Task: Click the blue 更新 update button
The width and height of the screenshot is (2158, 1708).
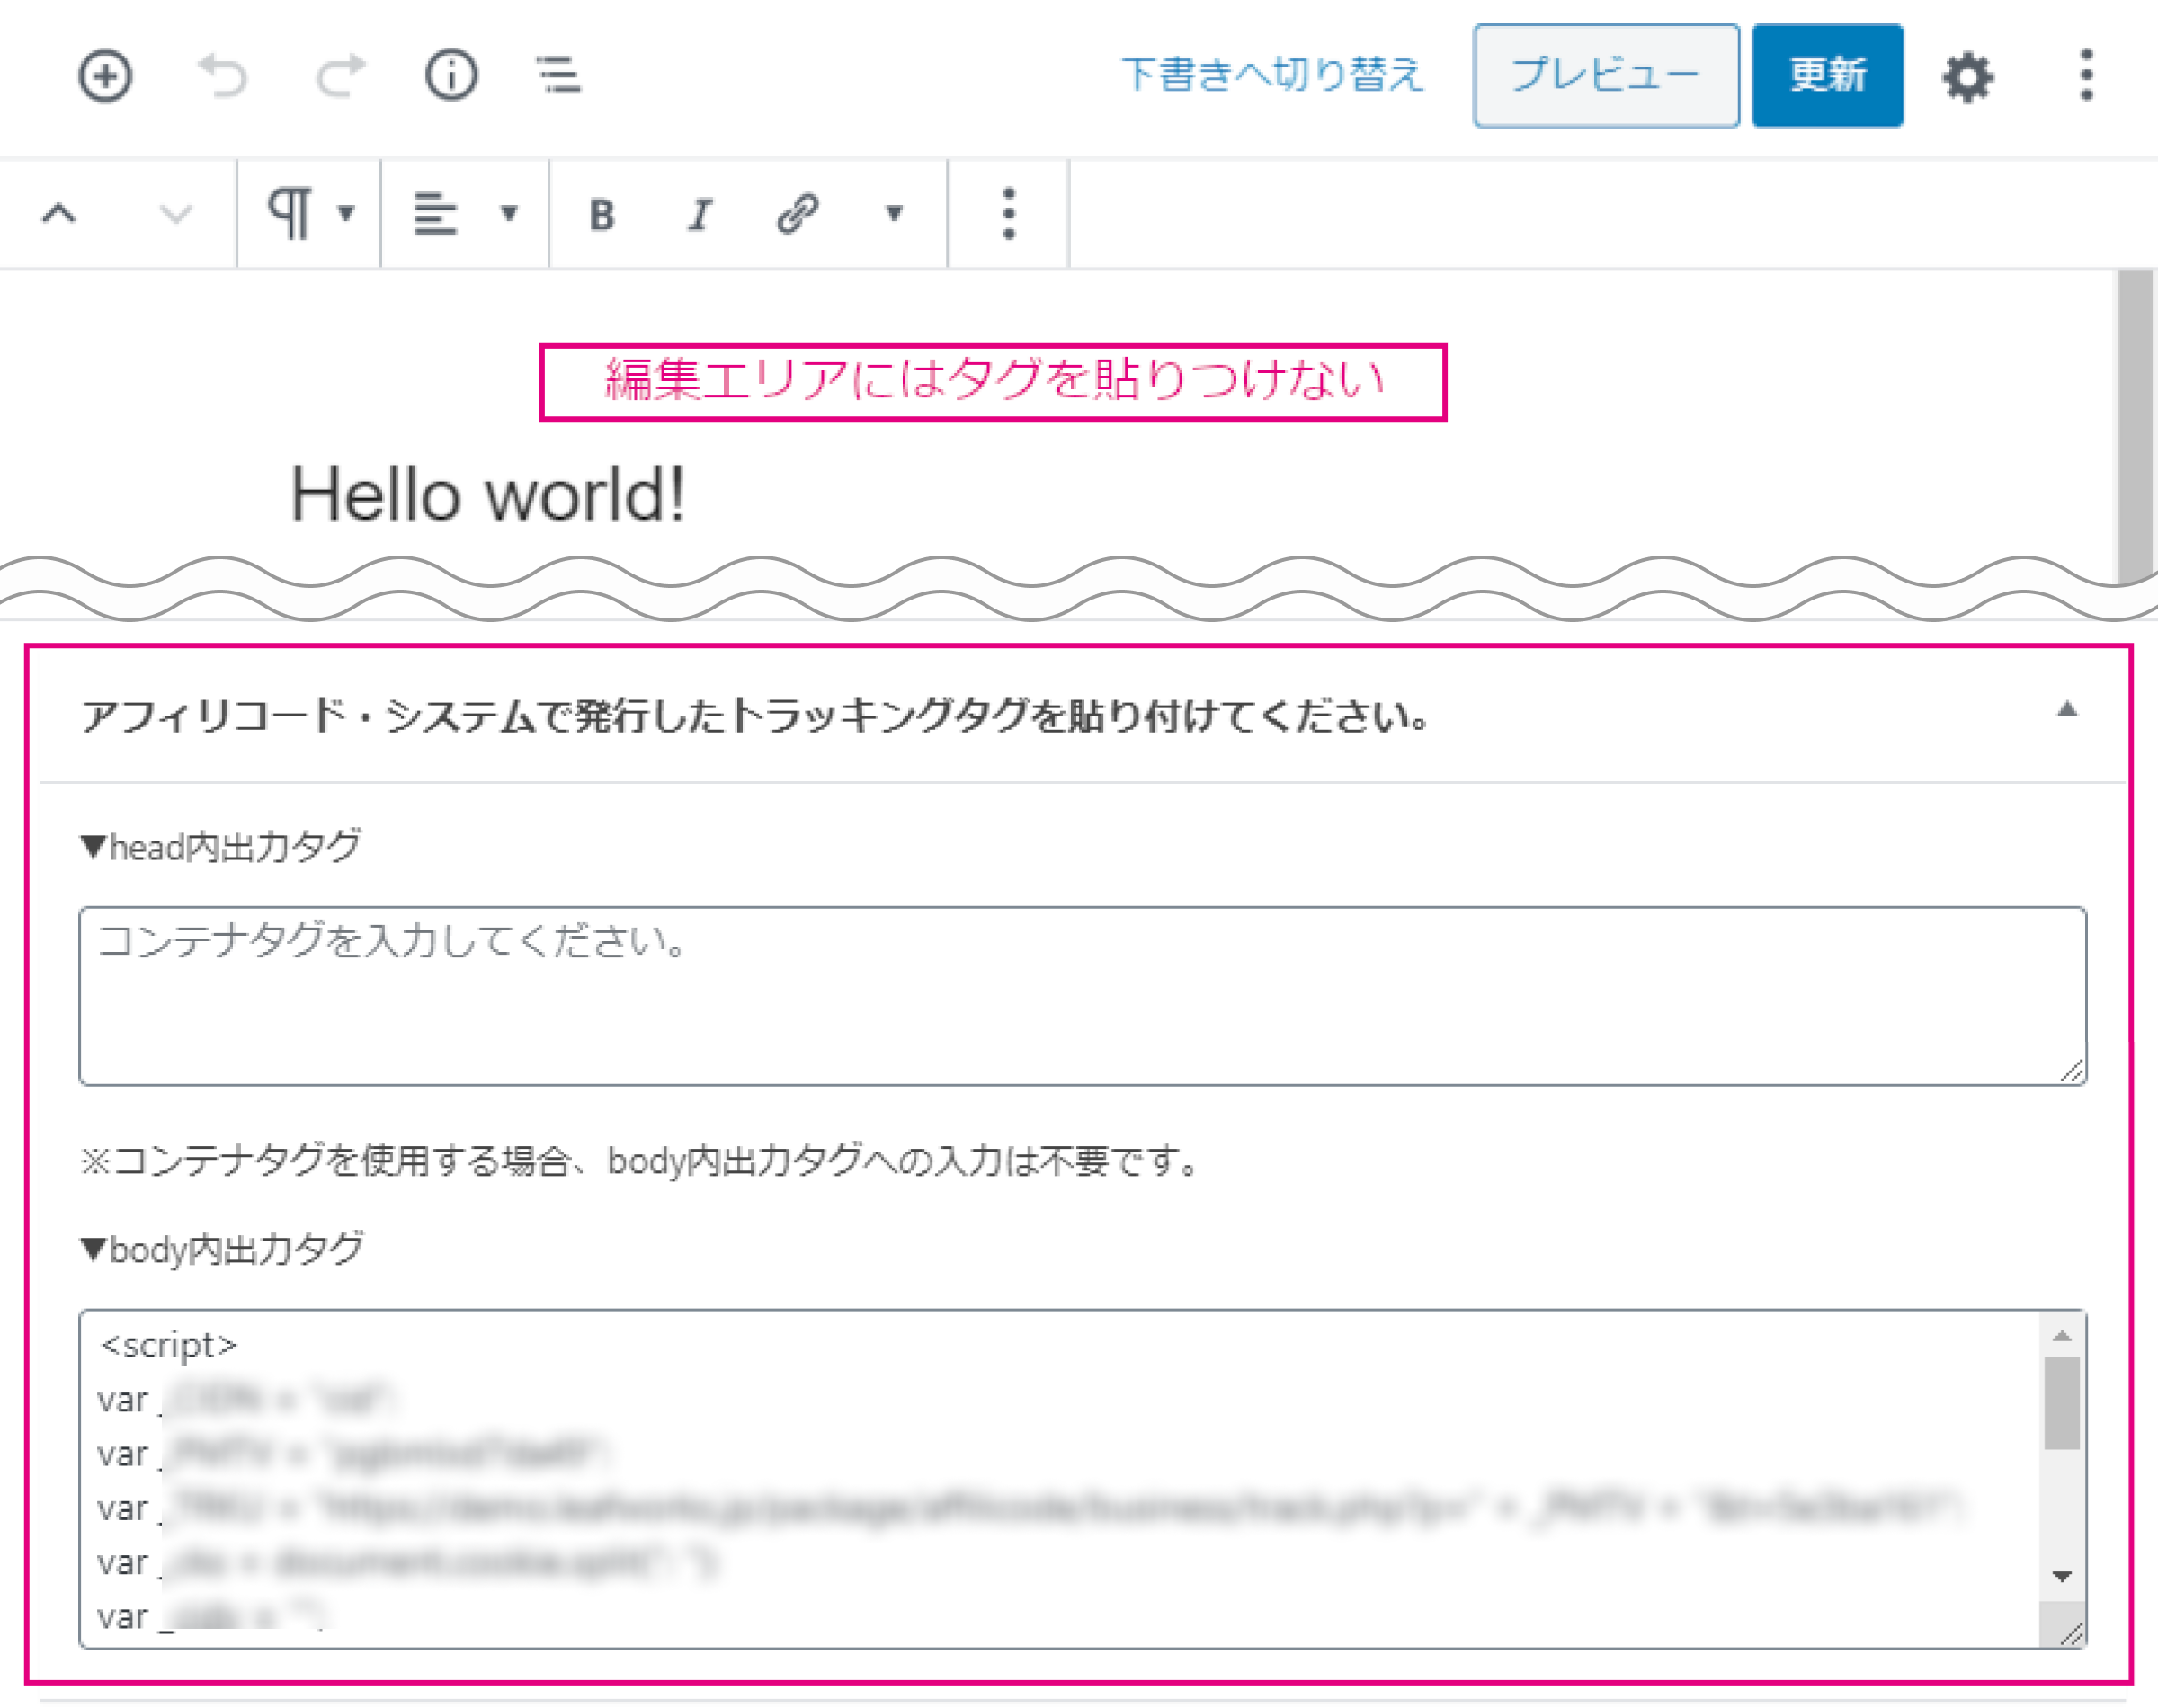Action: point(1827,76)
